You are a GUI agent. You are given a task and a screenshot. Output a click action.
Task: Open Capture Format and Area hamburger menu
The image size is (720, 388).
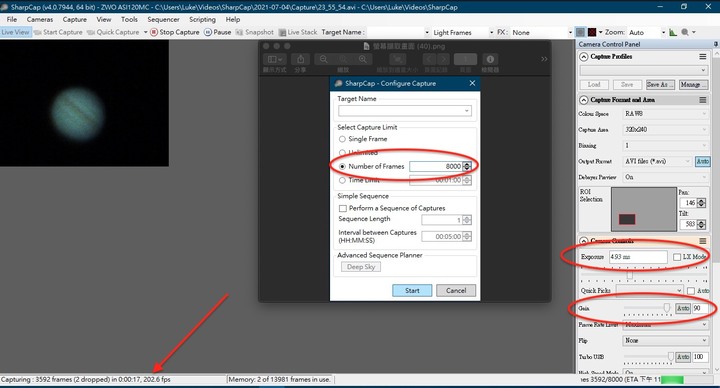pos(703,100)
